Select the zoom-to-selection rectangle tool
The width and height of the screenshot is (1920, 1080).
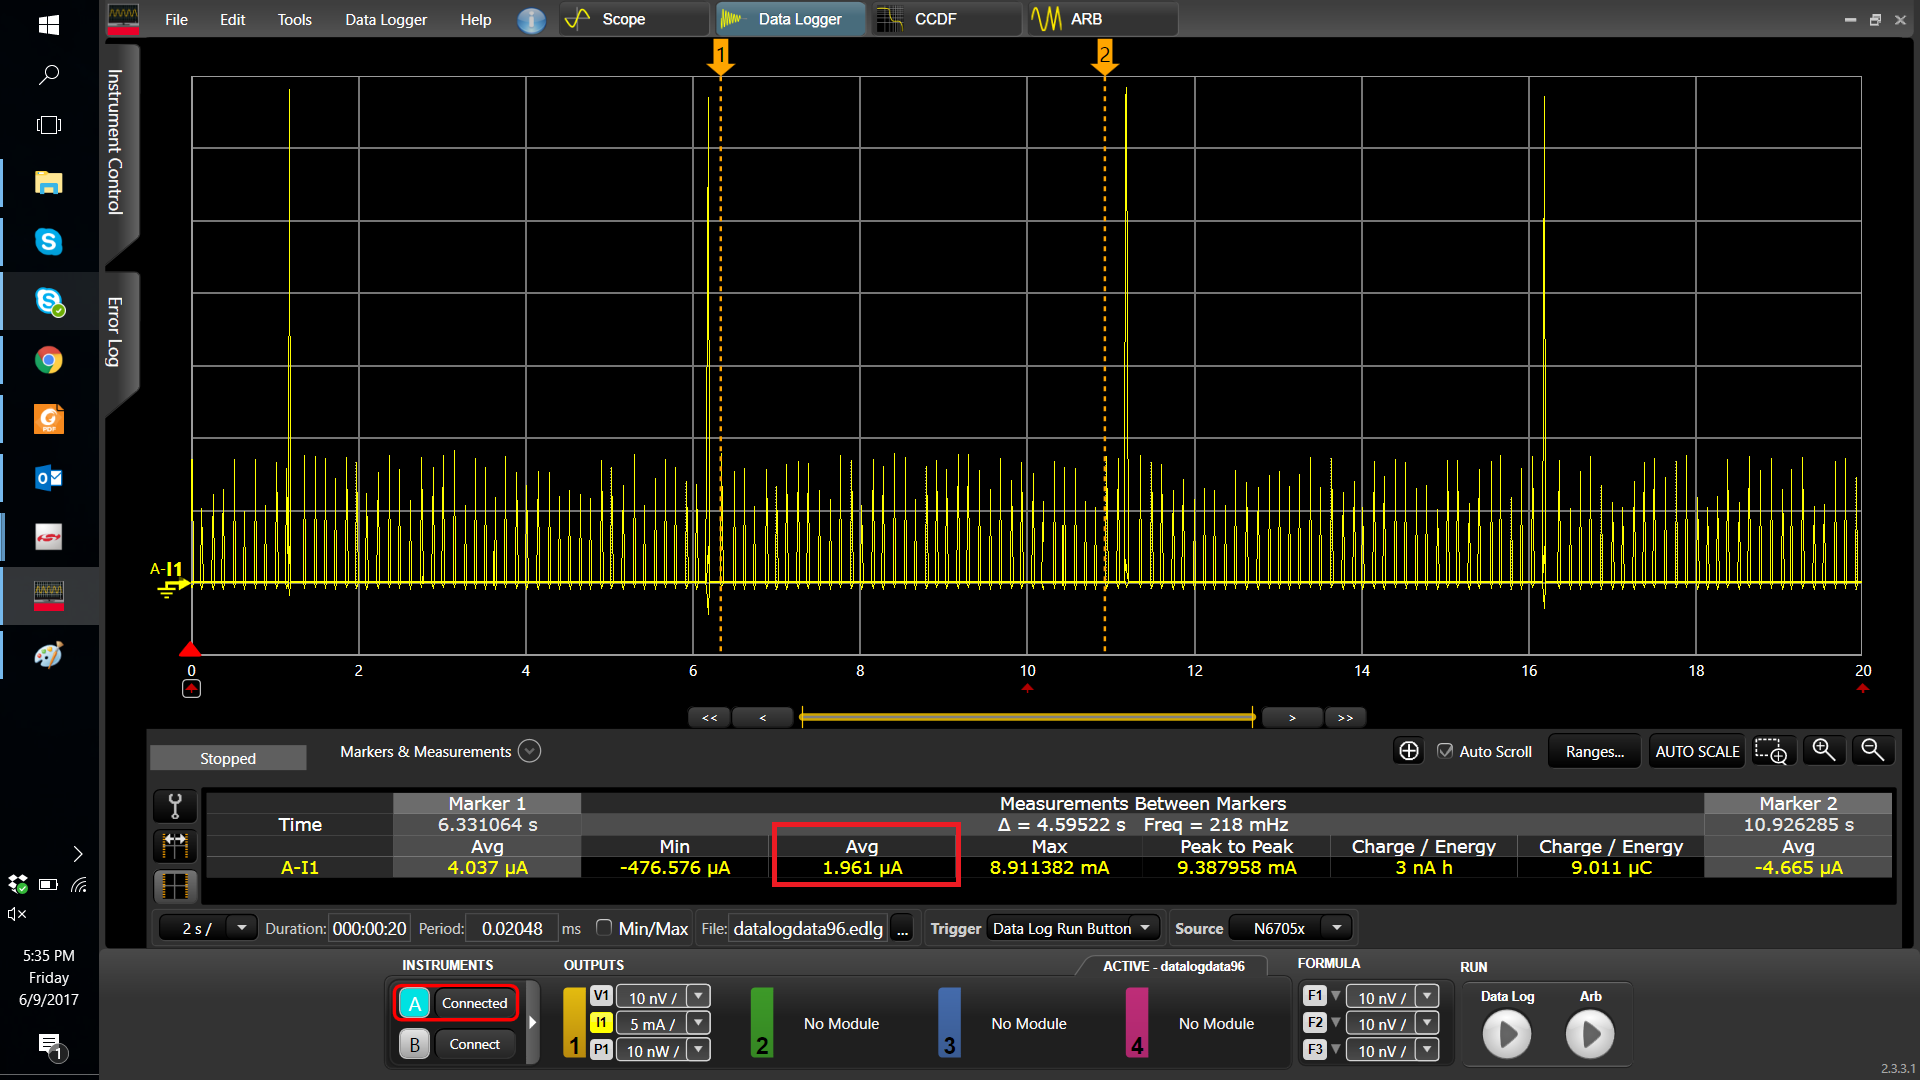pos(1772,750)
